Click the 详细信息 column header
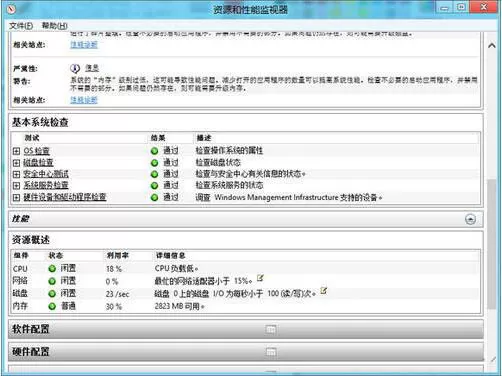 (x=171, y=255)
